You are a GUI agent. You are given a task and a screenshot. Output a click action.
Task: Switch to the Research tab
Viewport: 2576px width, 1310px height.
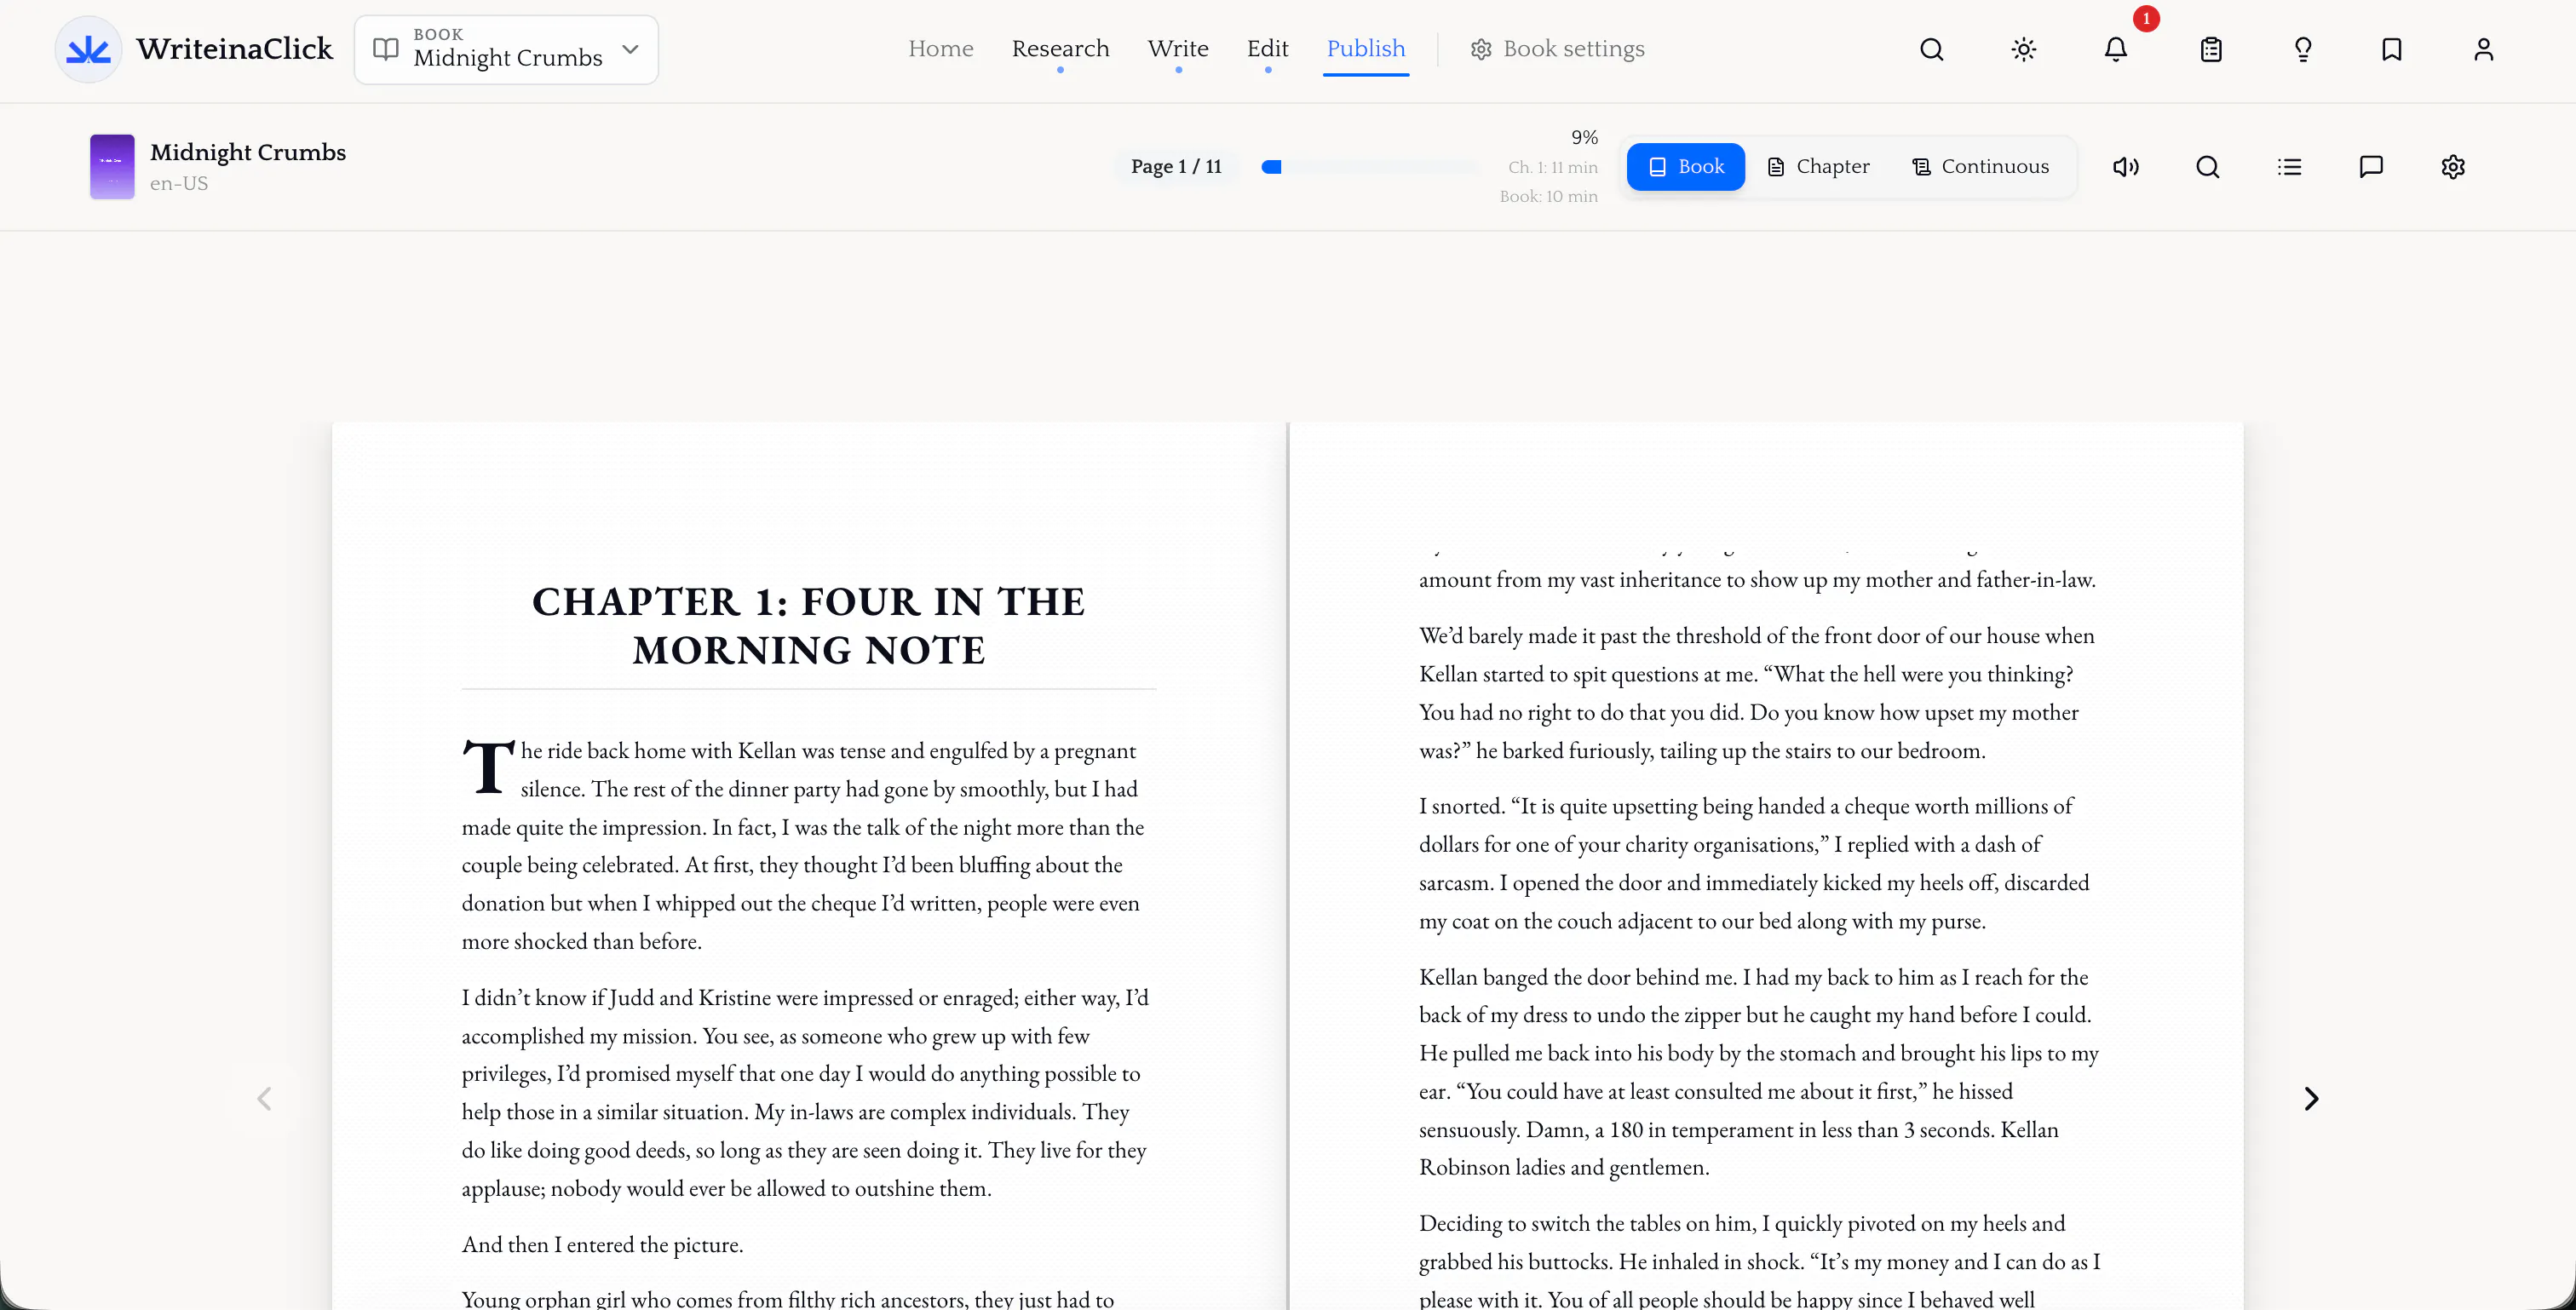(x=1060, y=48)
